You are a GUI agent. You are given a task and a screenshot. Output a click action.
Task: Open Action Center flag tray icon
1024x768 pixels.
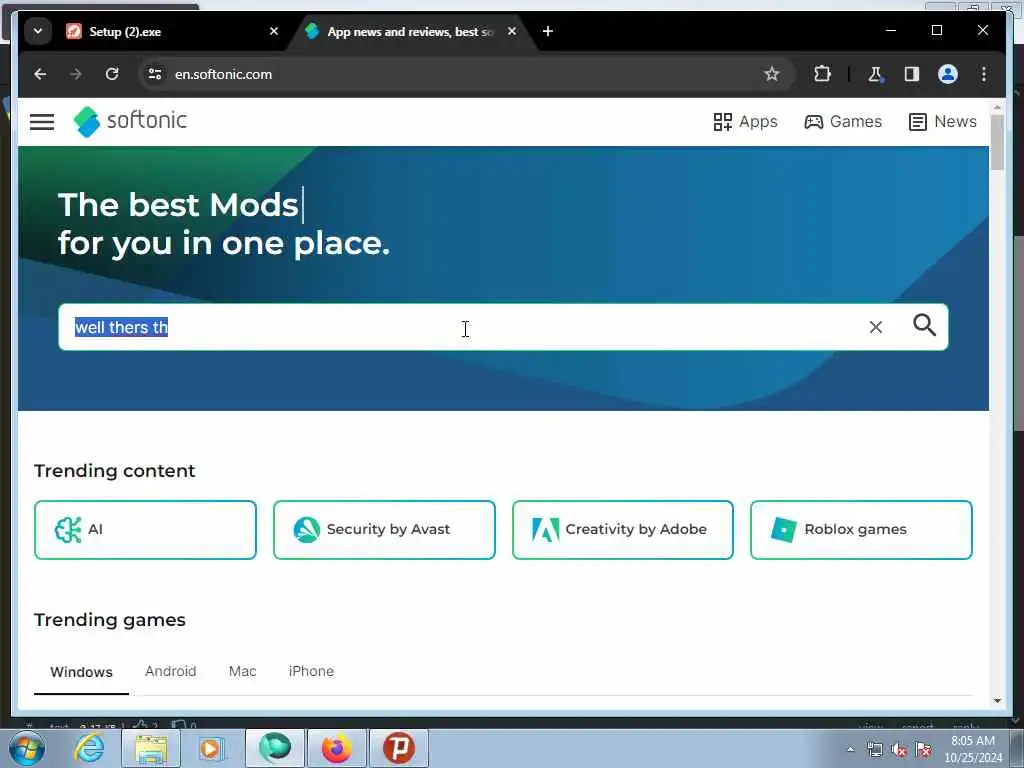tap(923, 750)
